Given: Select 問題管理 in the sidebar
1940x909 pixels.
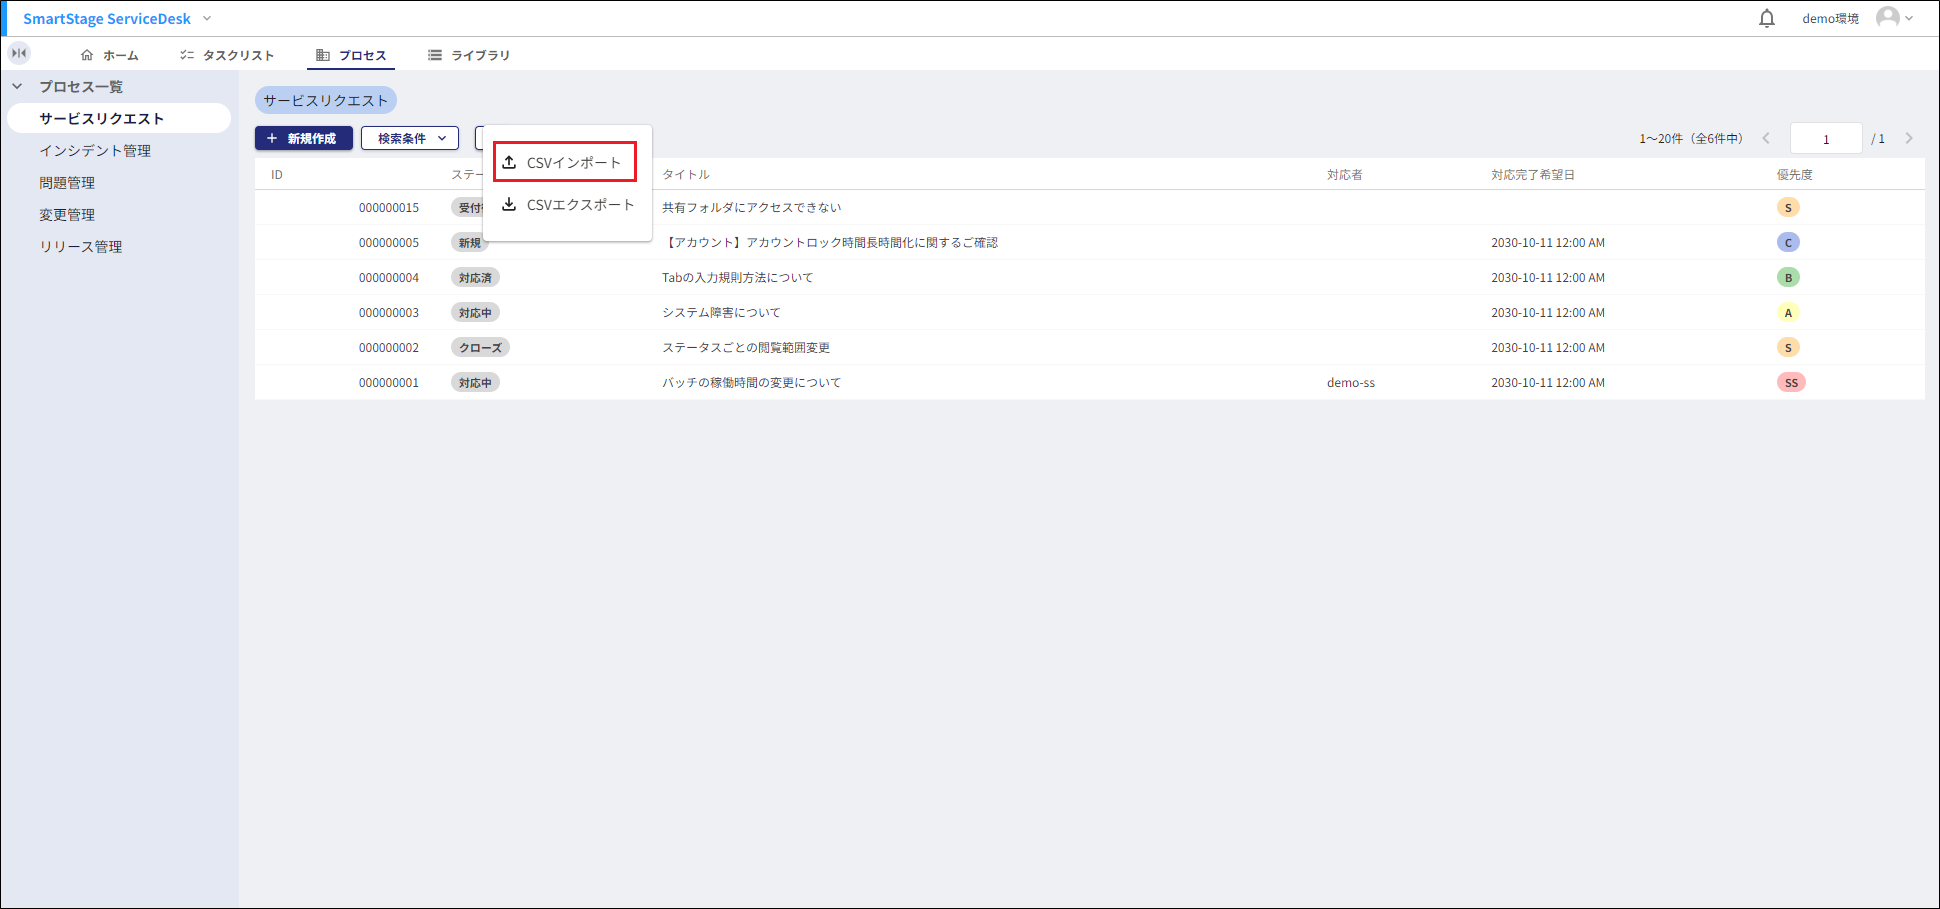Looking at the screenshot, I should click(x=67, y=182).
